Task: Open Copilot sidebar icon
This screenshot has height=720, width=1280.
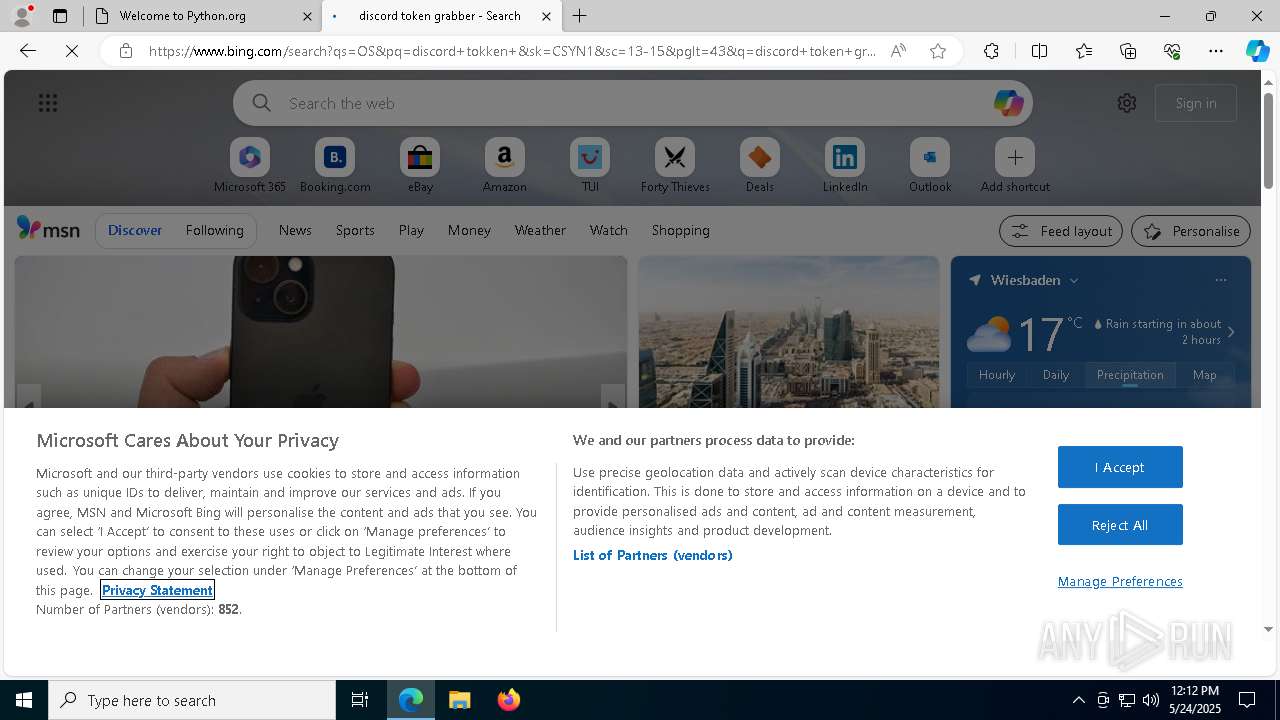Action: [1257, 51]
